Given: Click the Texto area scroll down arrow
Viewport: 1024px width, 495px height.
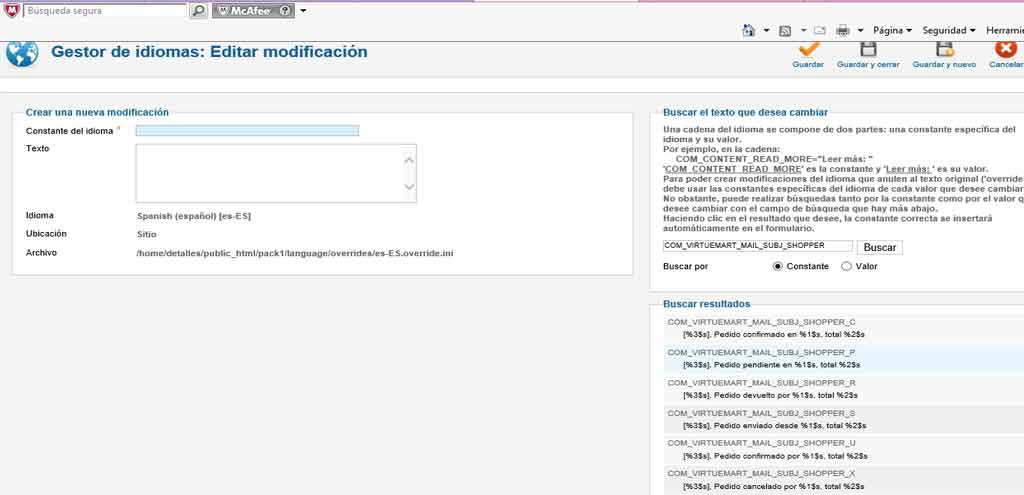Looking at the screenshot, I should coord(409,186).
